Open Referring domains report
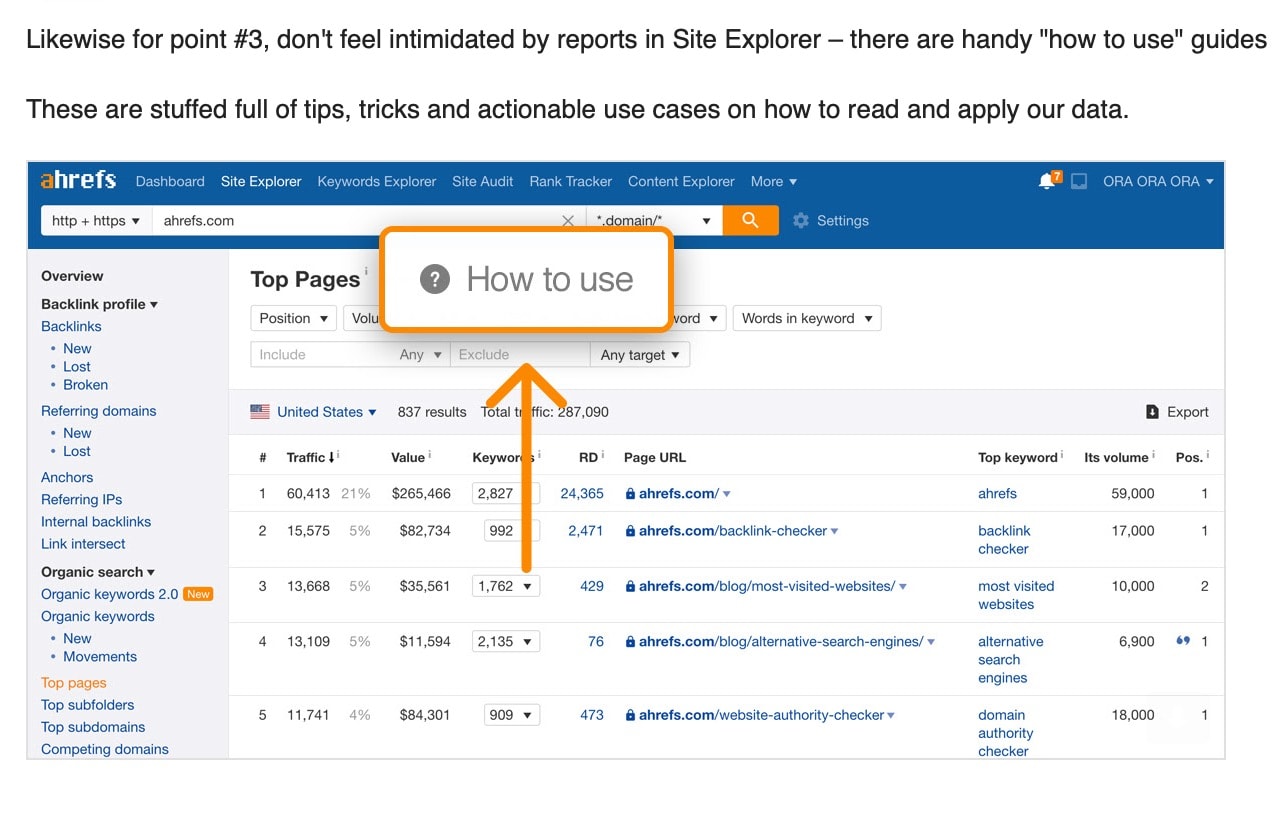This screenshot has height=822, width=1274. [99, 410]
